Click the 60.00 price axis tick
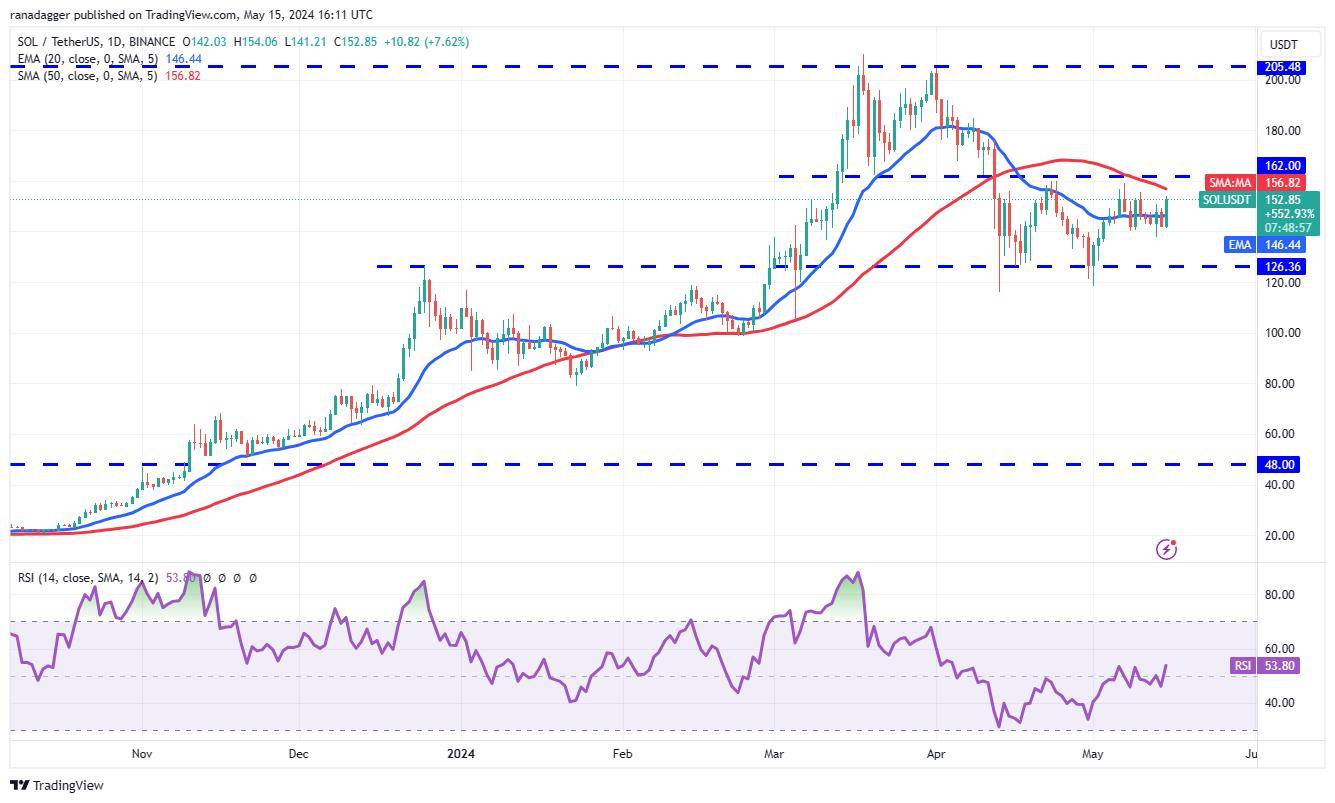1335x803 pixels. 1282,434
